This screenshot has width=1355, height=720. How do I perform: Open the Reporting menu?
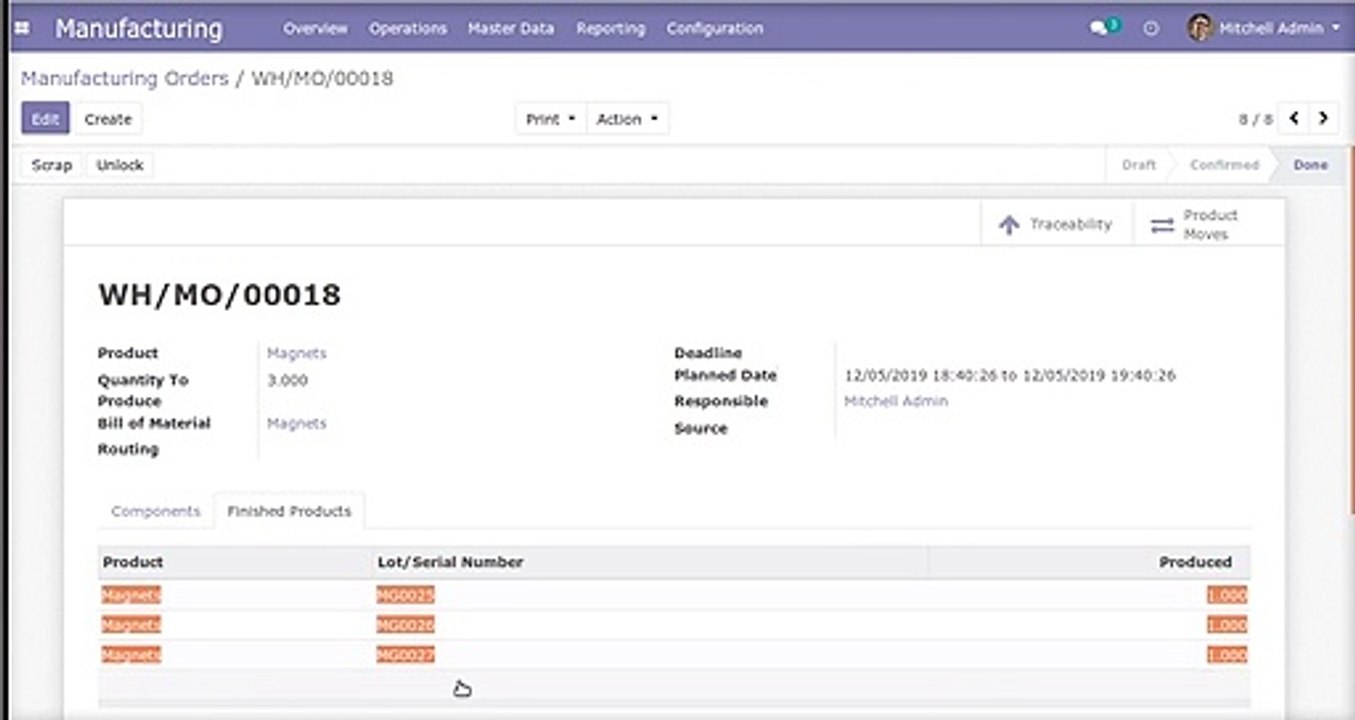click(x=610, y=29)
